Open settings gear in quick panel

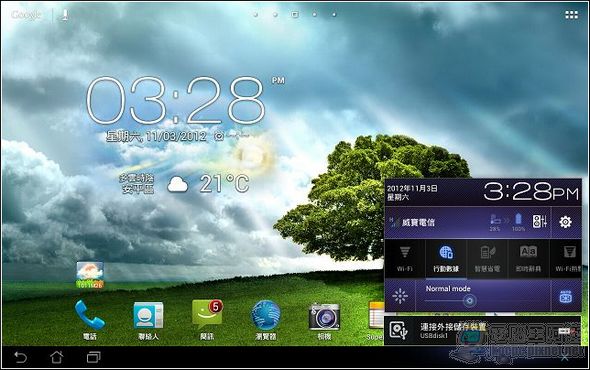click(565, 222)
